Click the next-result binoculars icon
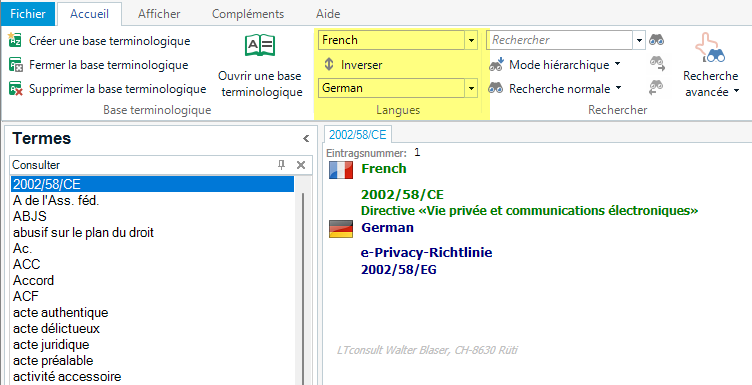The image size is (752, 385). point(656,63)
